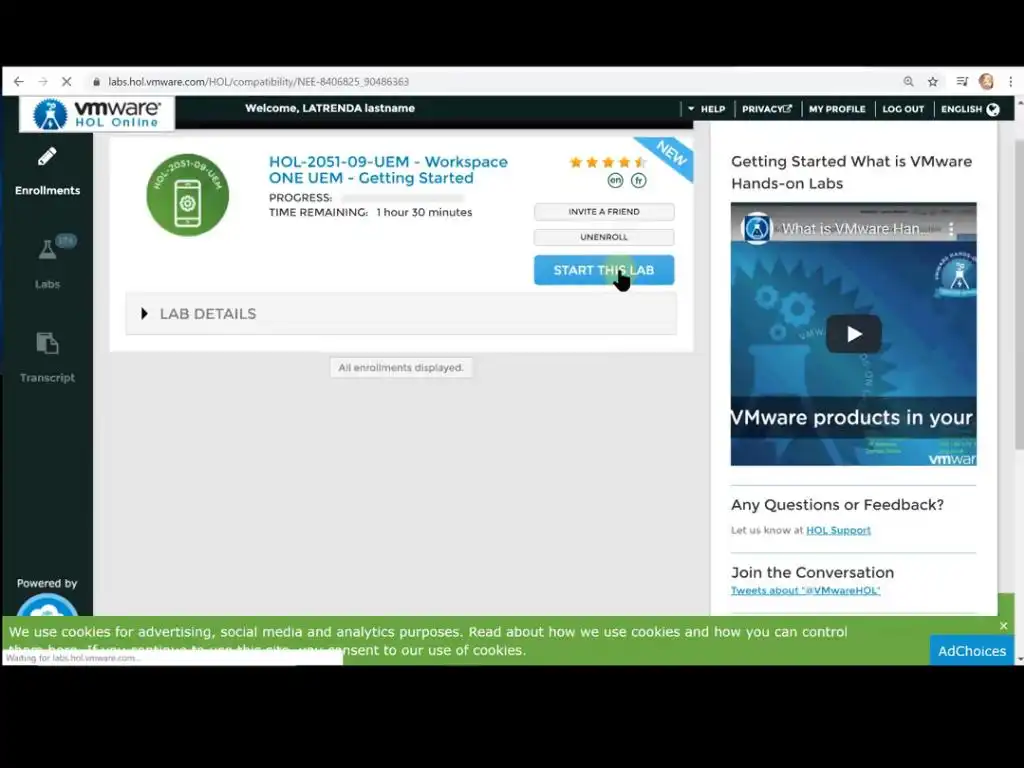Click LOG OUT
This screenshot has height=768, width=1024.
(903, 109)
